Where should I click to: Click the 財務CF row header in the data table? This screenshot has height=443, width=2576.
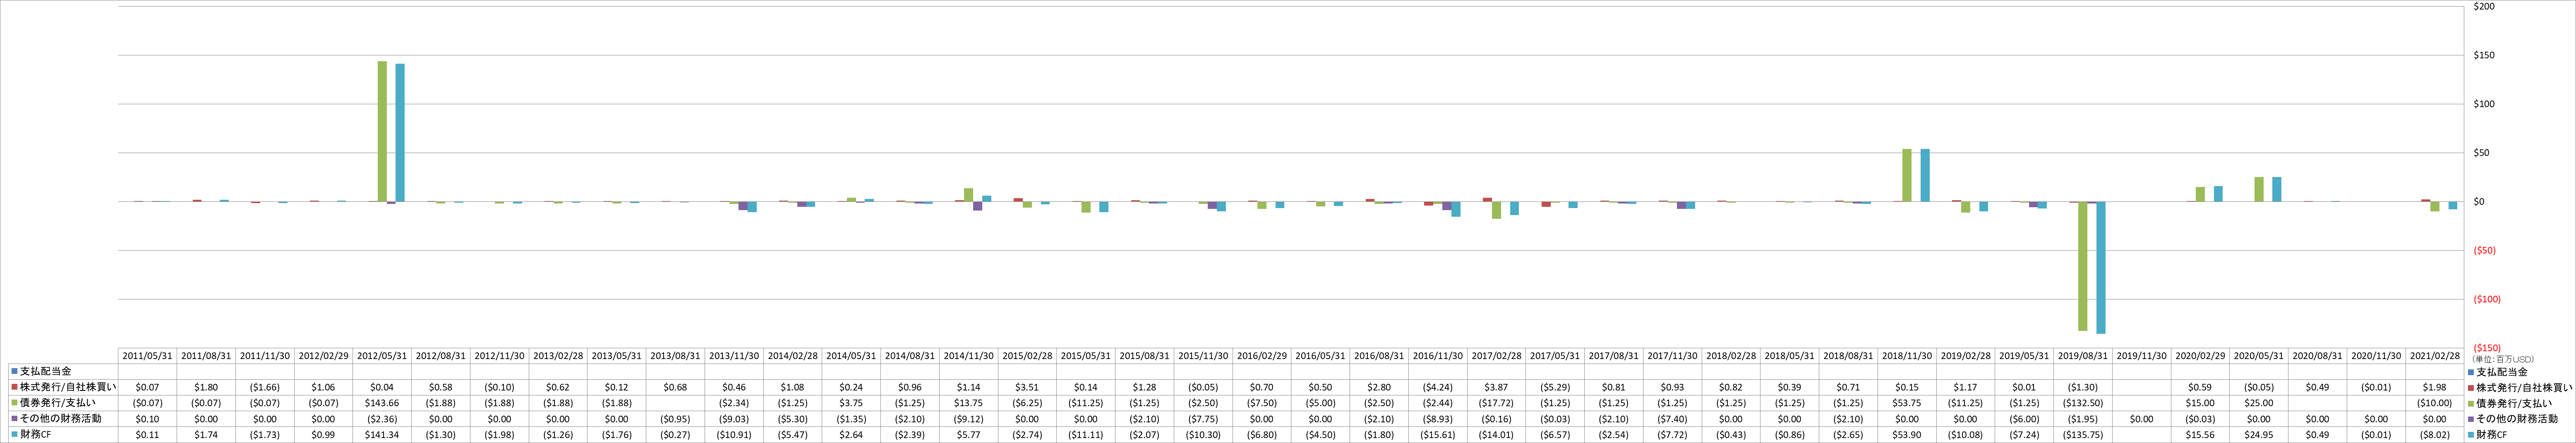tap(63, 435)
